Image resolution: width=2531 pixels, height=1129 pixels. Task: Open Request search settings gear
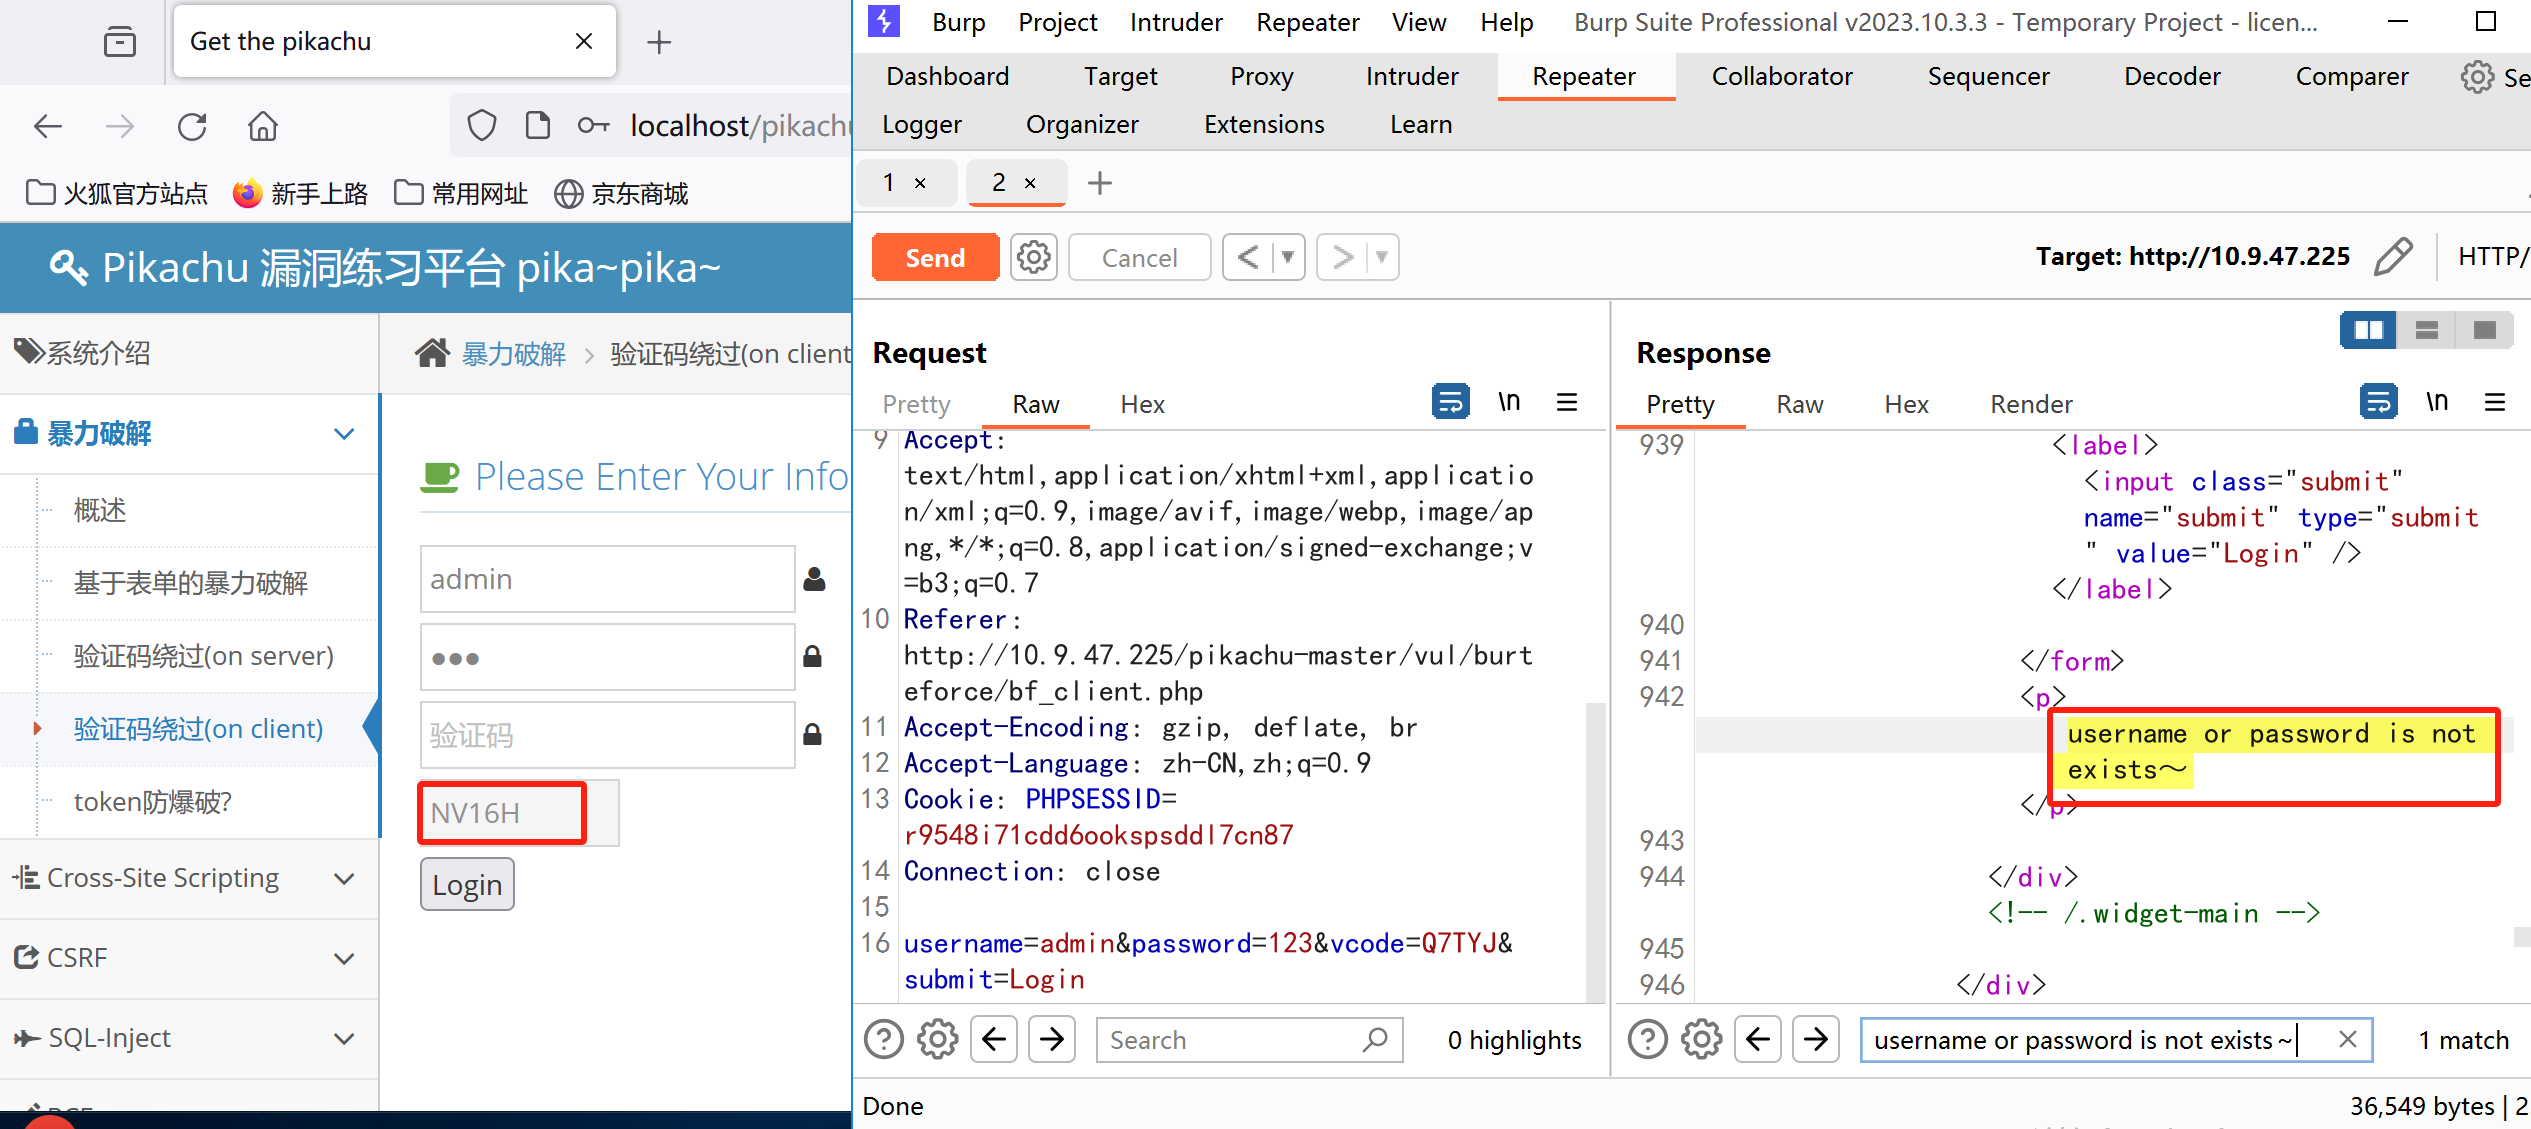937,1040
